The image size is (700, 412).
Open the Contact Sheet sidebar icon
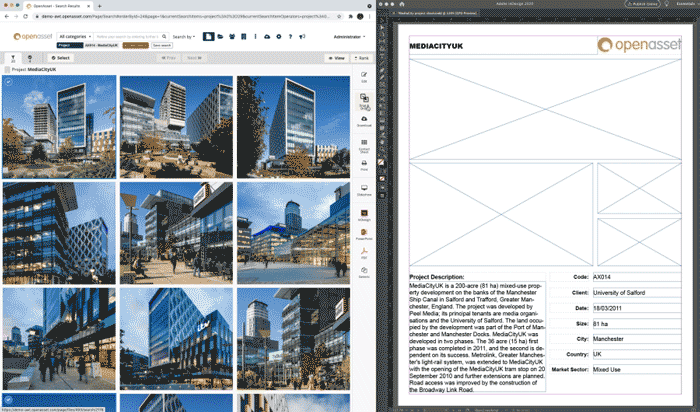pos(364,146)
